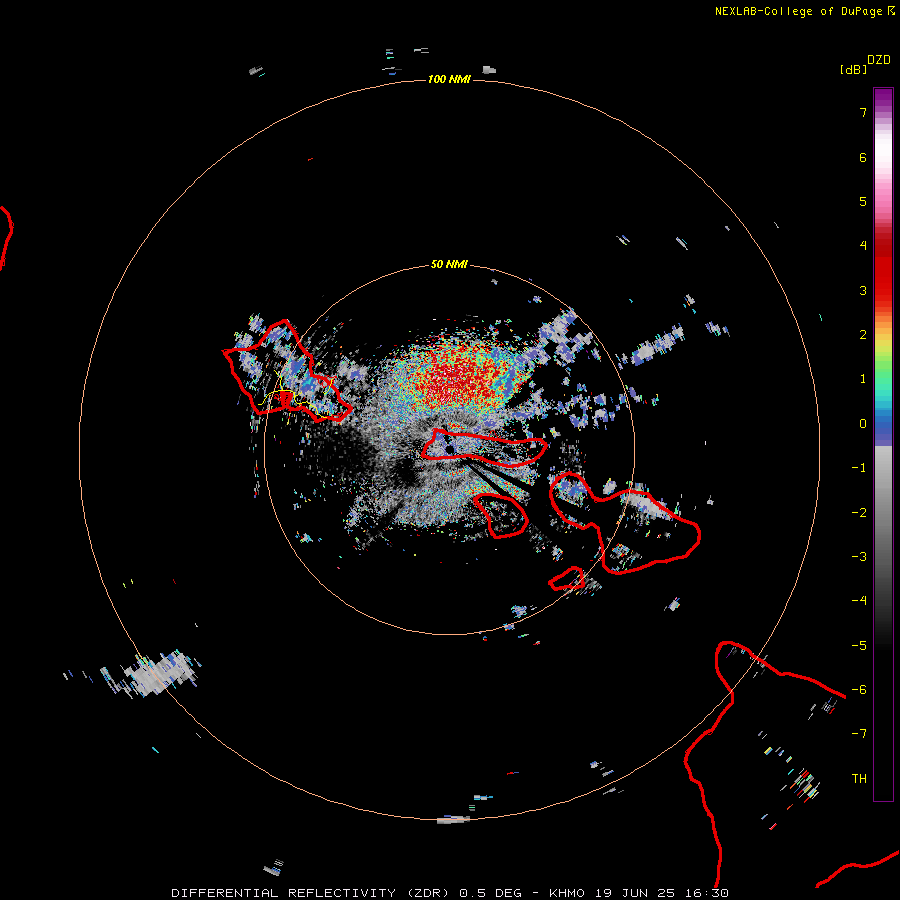Click the [dB] units label

(x=853, y=70)
